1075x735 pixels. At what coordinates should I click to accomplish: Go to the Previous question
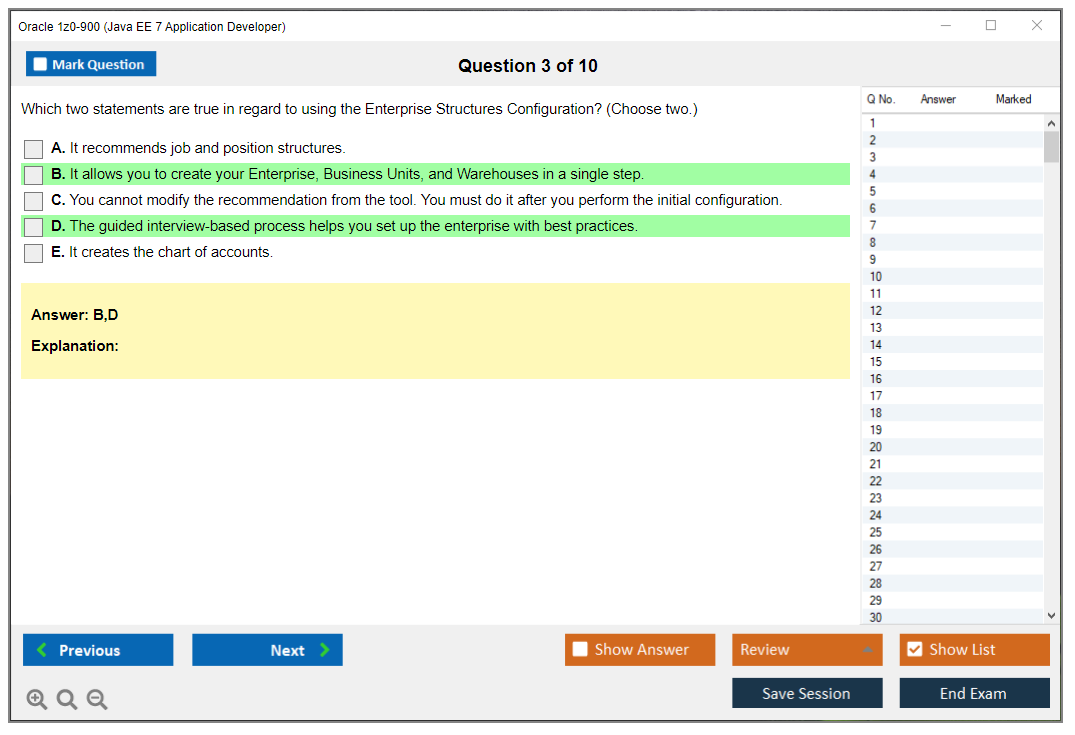click(x=97, y=649)
